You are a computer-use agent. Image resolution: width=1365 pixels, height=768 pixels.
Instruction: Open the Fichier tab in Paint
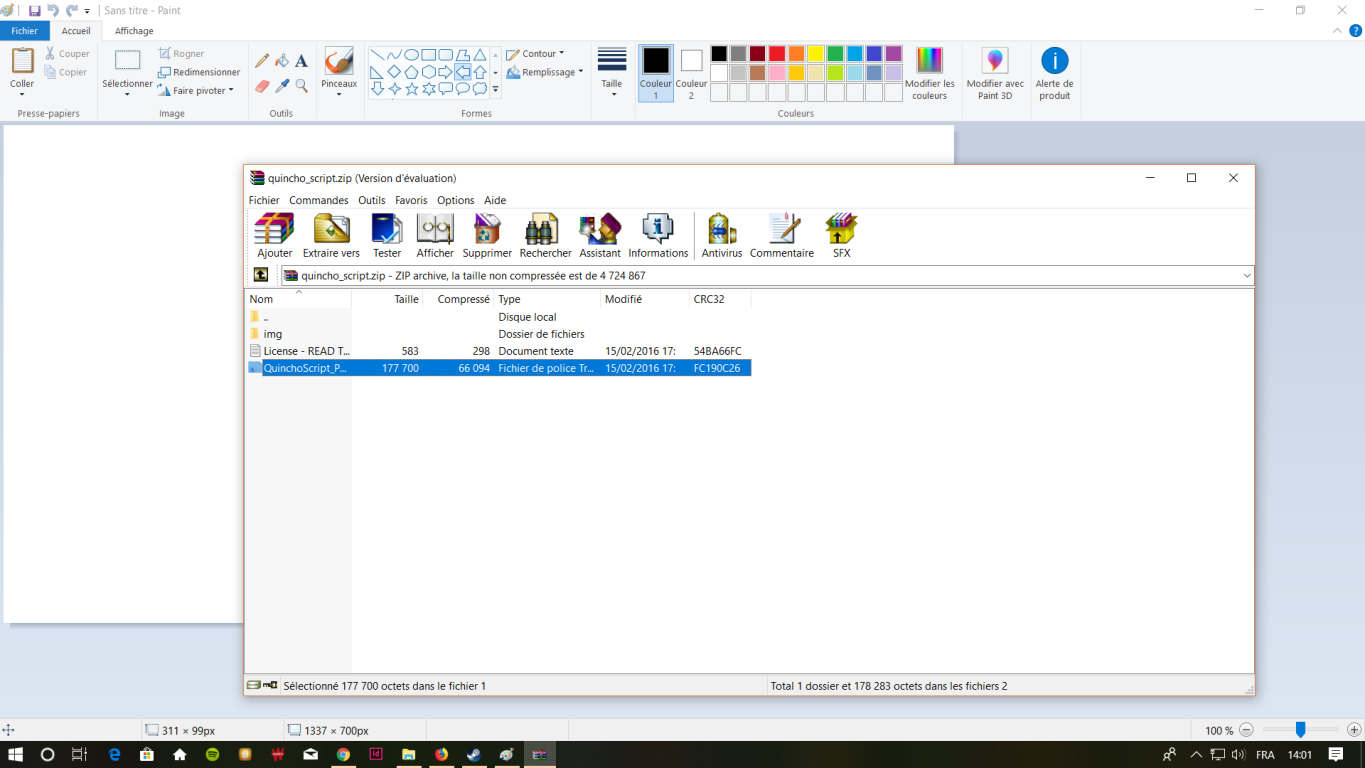[25, 31]
